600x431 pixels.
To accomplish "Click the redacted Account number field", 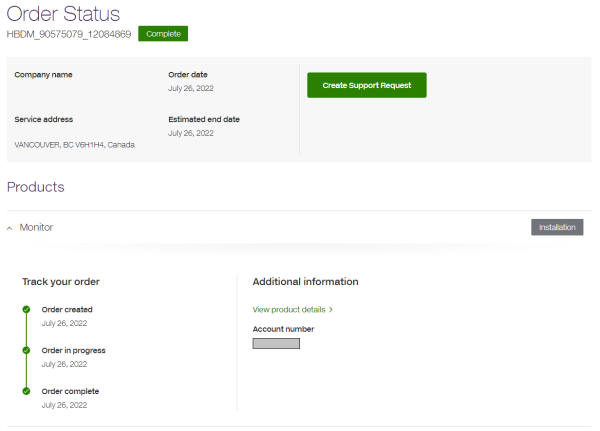I will (x=276, y=343).
